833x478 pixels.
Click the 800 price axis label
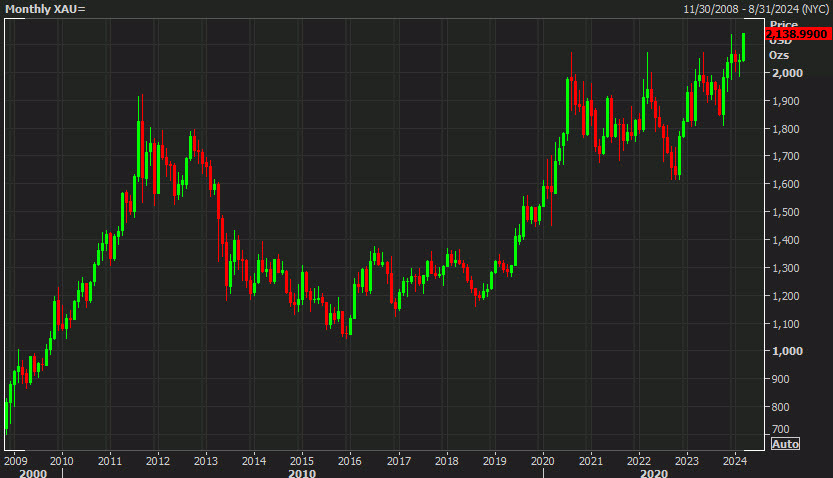point(780,407)
